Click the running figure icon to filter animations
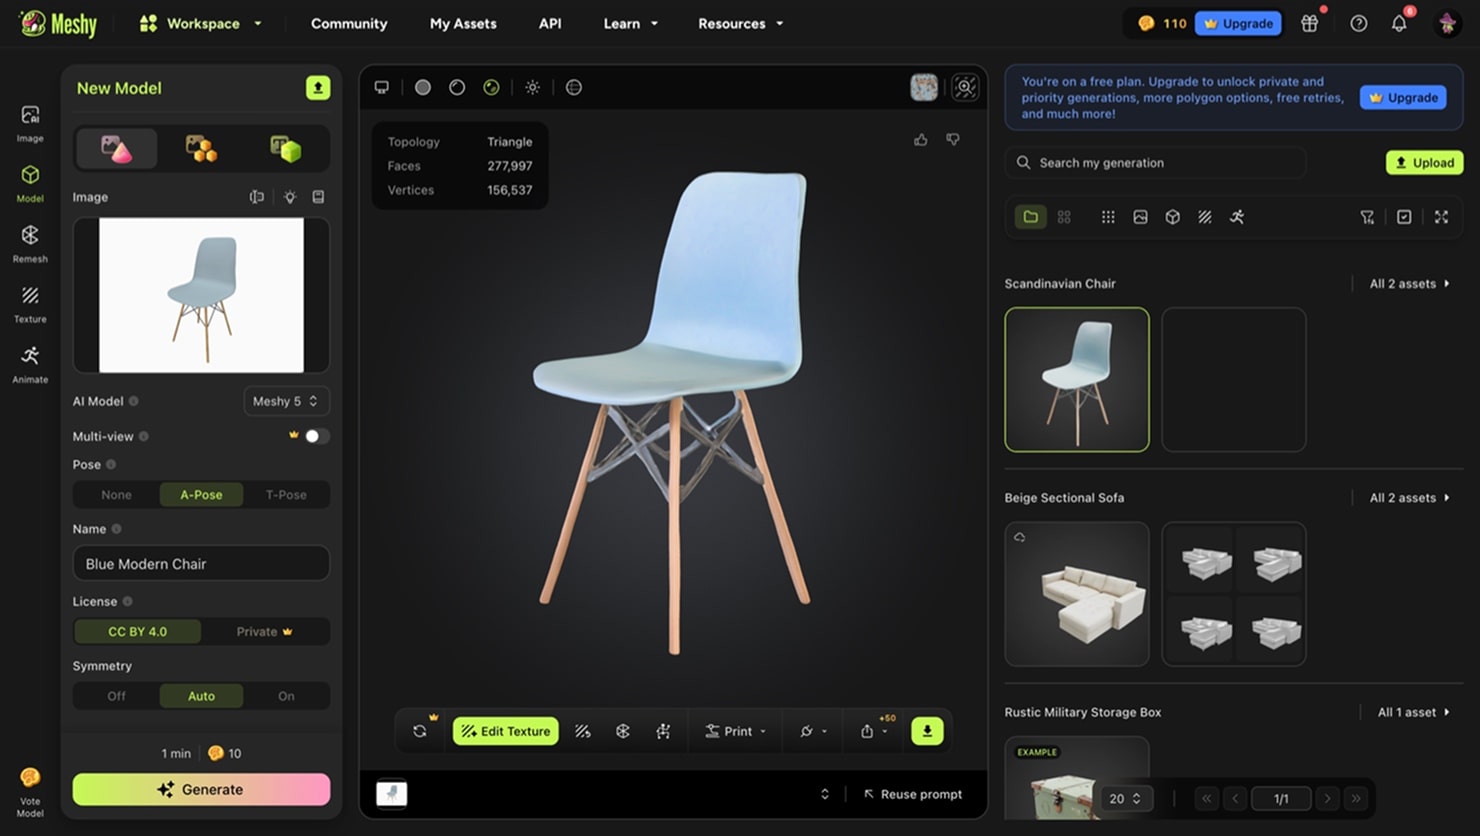This screenshot has width=1480, height=836. coord(1237,216)
